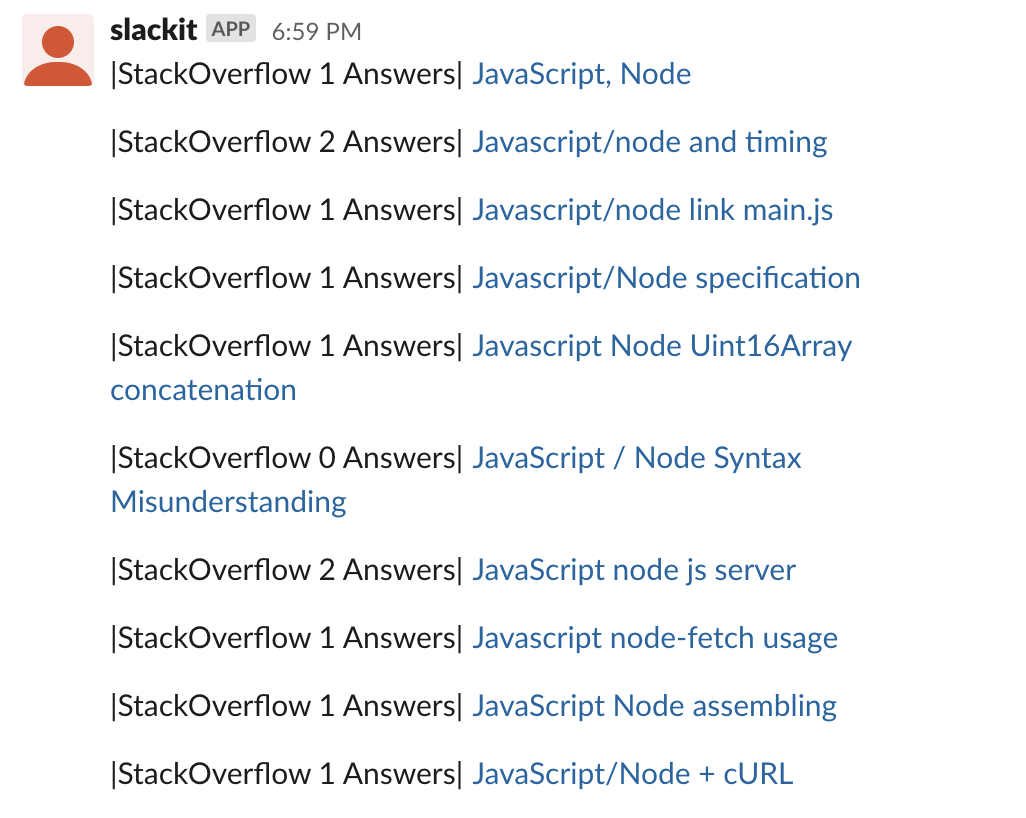
Task: Click the "StackOverflow 0 Answers" text
Action: pos(286,458)
